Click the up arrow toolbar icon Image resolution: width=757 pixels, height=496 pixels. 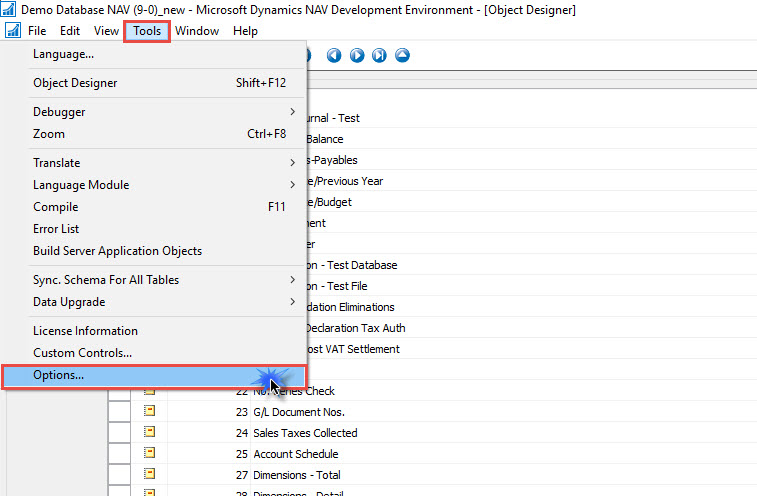(x=402, y=56)
